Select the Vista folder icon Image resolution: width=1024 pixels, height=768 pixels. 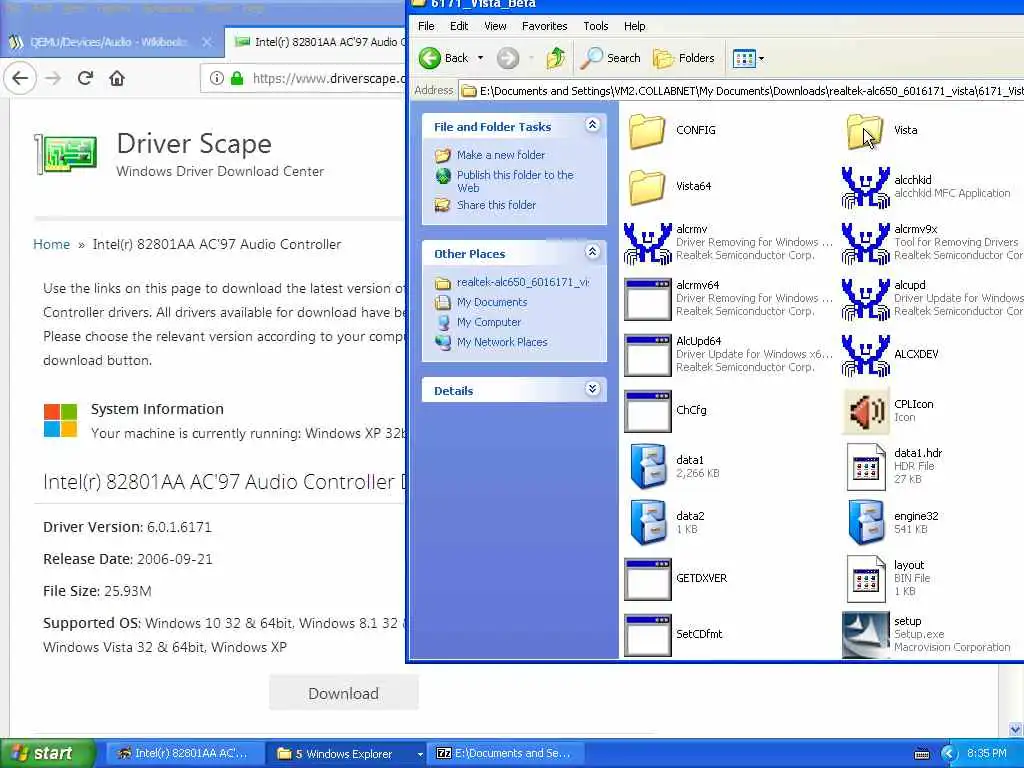click(x=864, y=131)
